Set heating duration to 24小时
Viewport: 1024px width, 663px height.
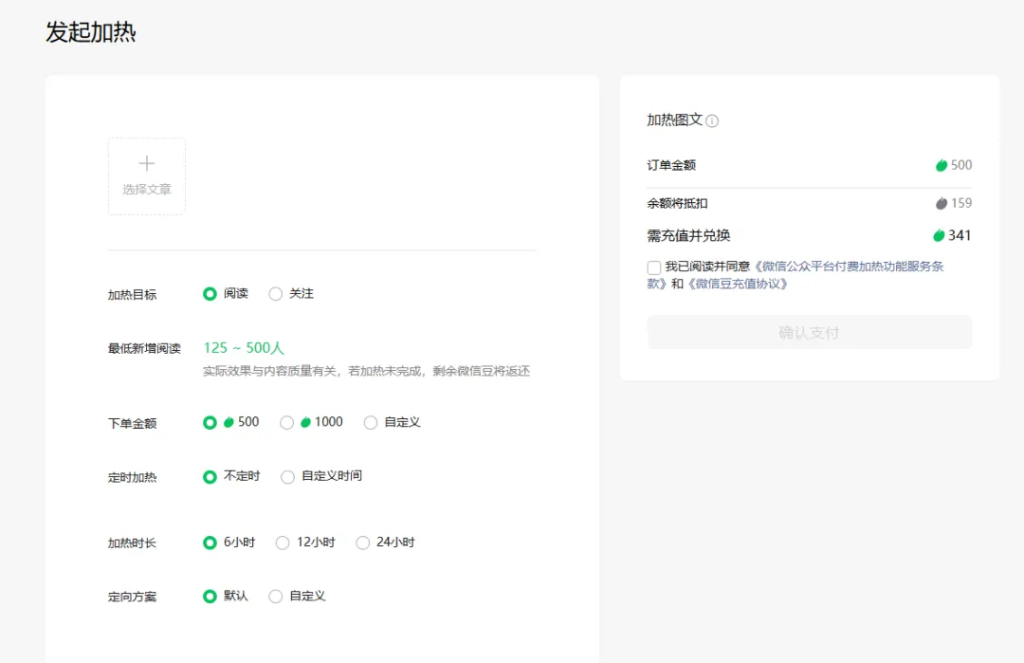(362, 542)
